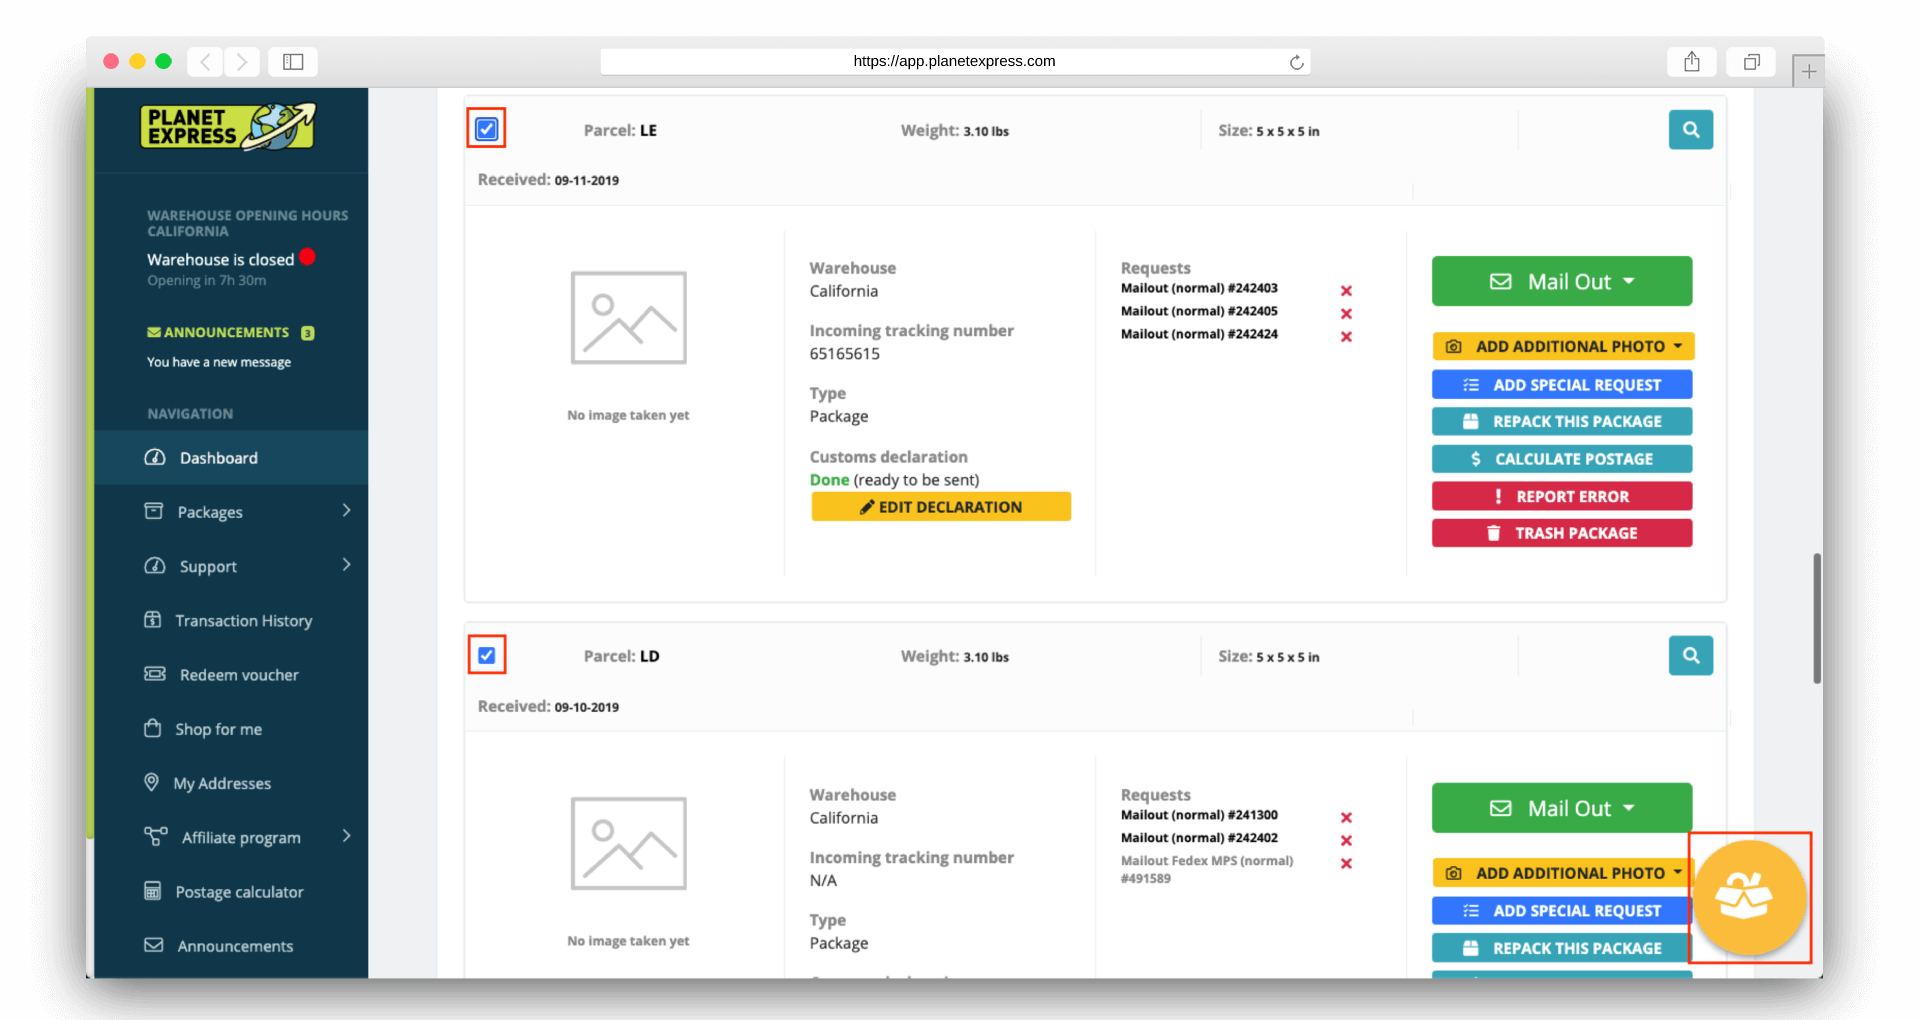Click the trash icon on Trash Package

click(x=1494, y=533)
